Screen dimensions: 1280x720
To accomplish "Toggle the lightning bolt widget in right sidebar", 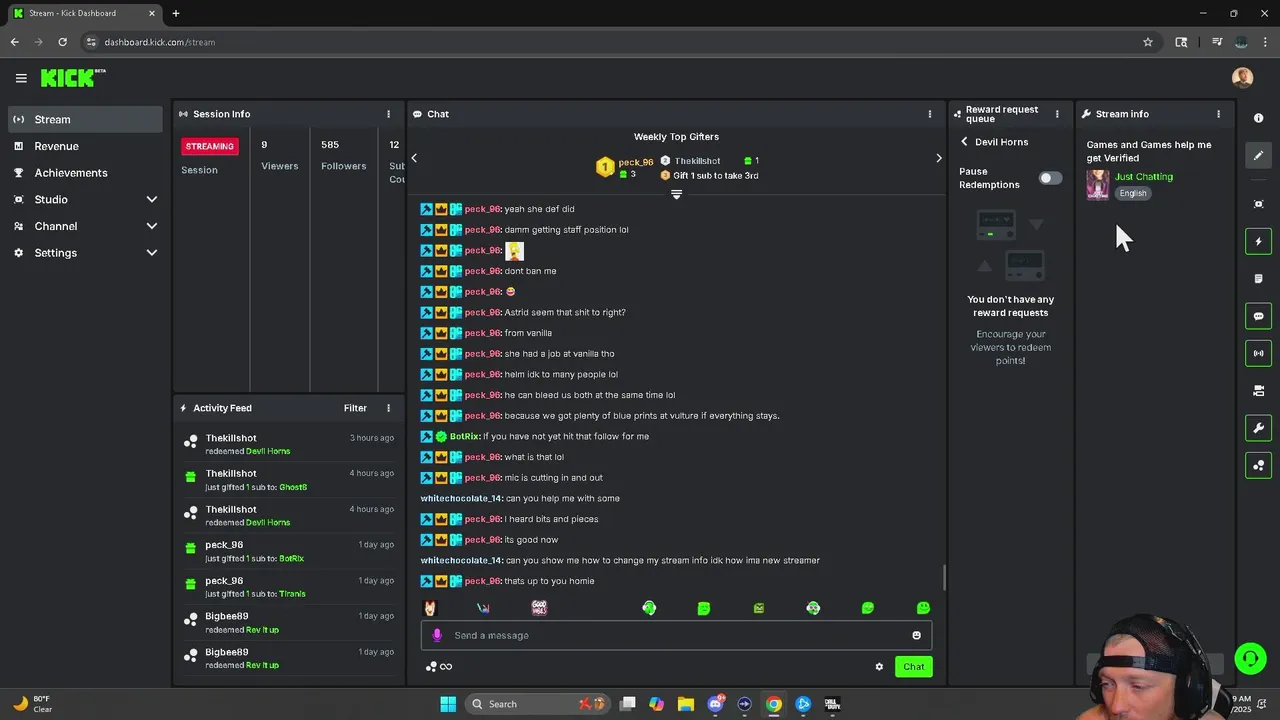I will coord(1258,241).
